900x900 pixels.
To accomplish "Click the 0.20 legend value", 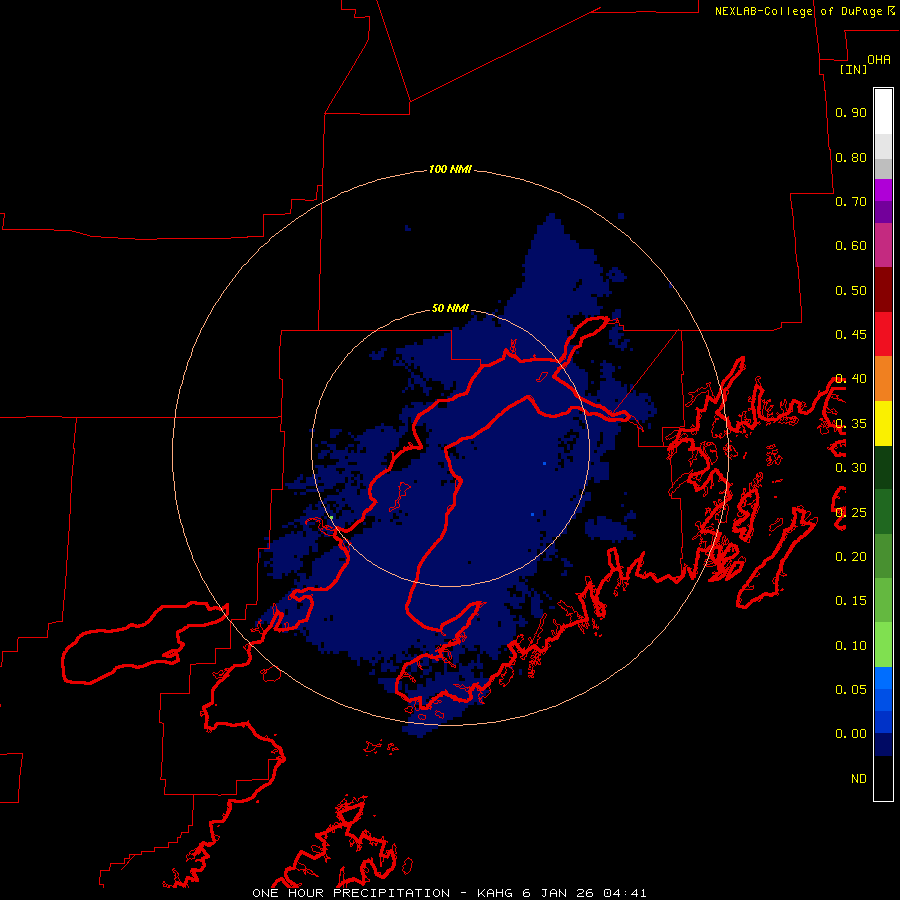I will click(x=851, y=557).
